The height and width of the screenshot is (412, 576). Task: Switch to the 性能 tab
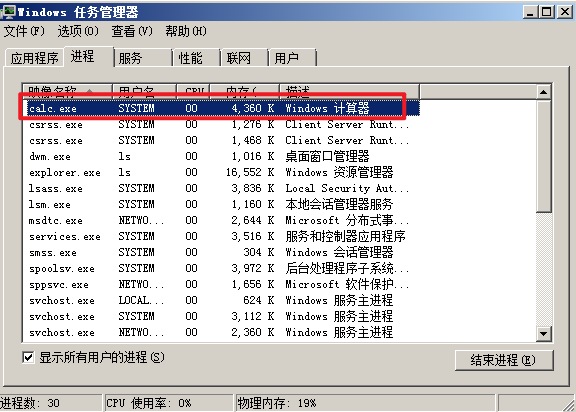[x=197, y=58]
